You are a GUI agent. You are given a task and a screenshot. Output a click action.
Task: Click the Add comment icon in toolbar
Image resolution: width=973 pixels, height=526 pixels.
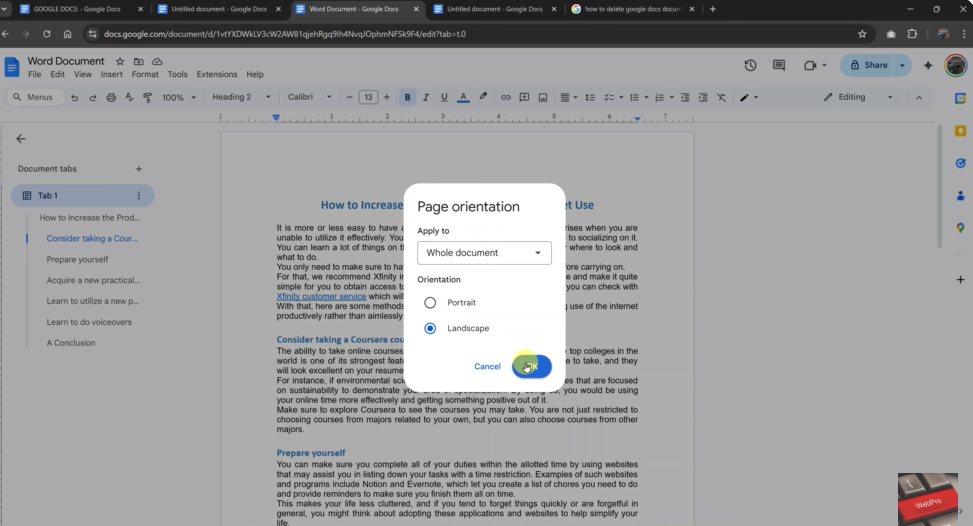coord(524,97)
